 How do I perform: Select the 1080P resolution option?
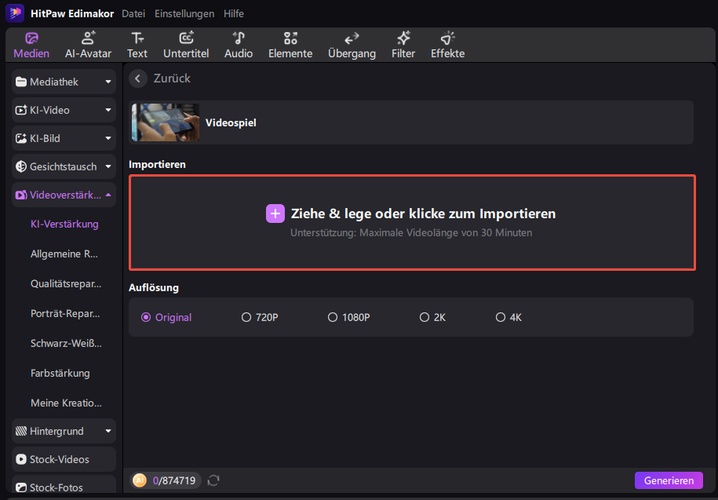(x=348, y=317)
